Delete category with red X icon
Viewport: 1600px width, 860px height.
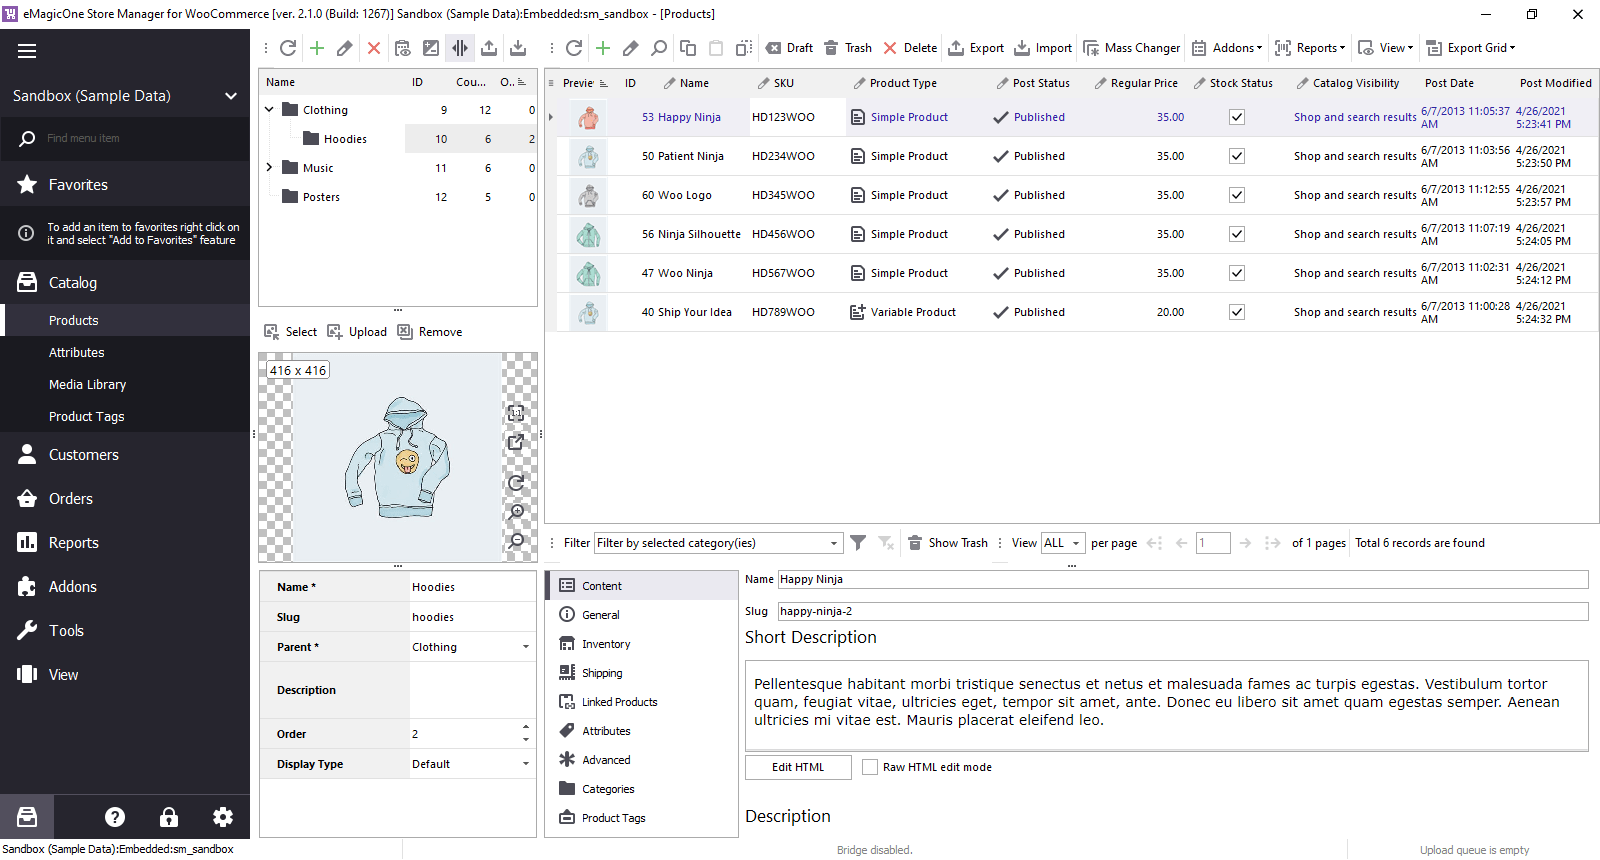374,48
